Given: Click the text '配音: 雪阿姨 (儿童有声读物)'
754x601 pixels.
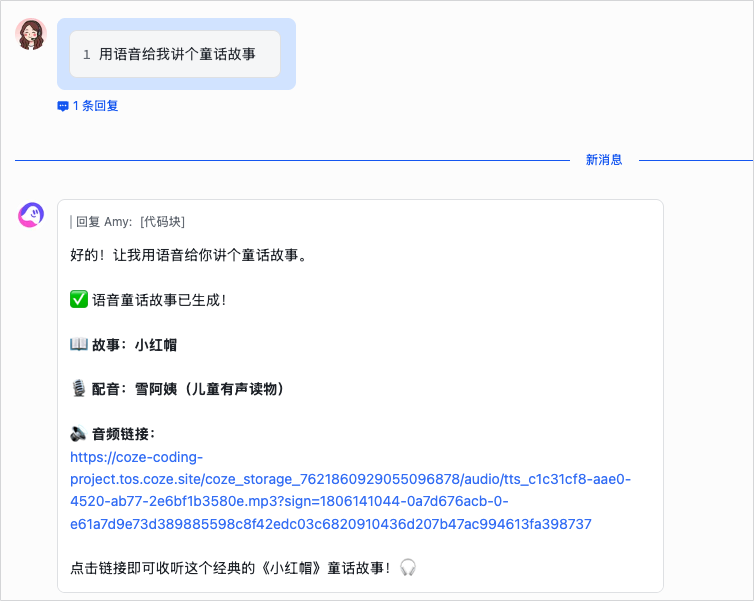Looking at the screenshot, I should (188, 389).
